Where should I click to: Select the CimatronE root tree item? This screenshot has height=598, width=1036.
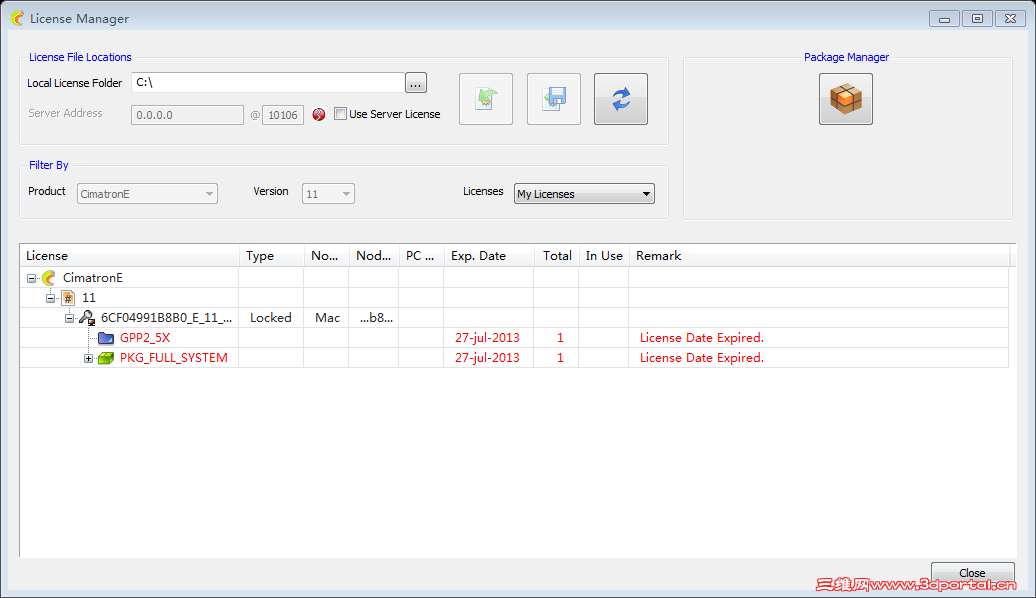[92, 278]
